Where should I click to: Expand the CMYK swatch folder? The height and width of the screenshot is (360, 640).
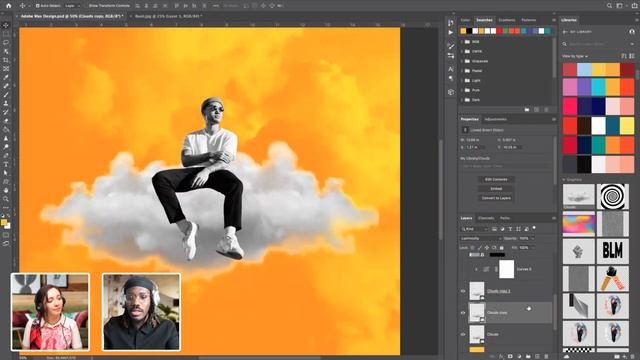(462, 51)
